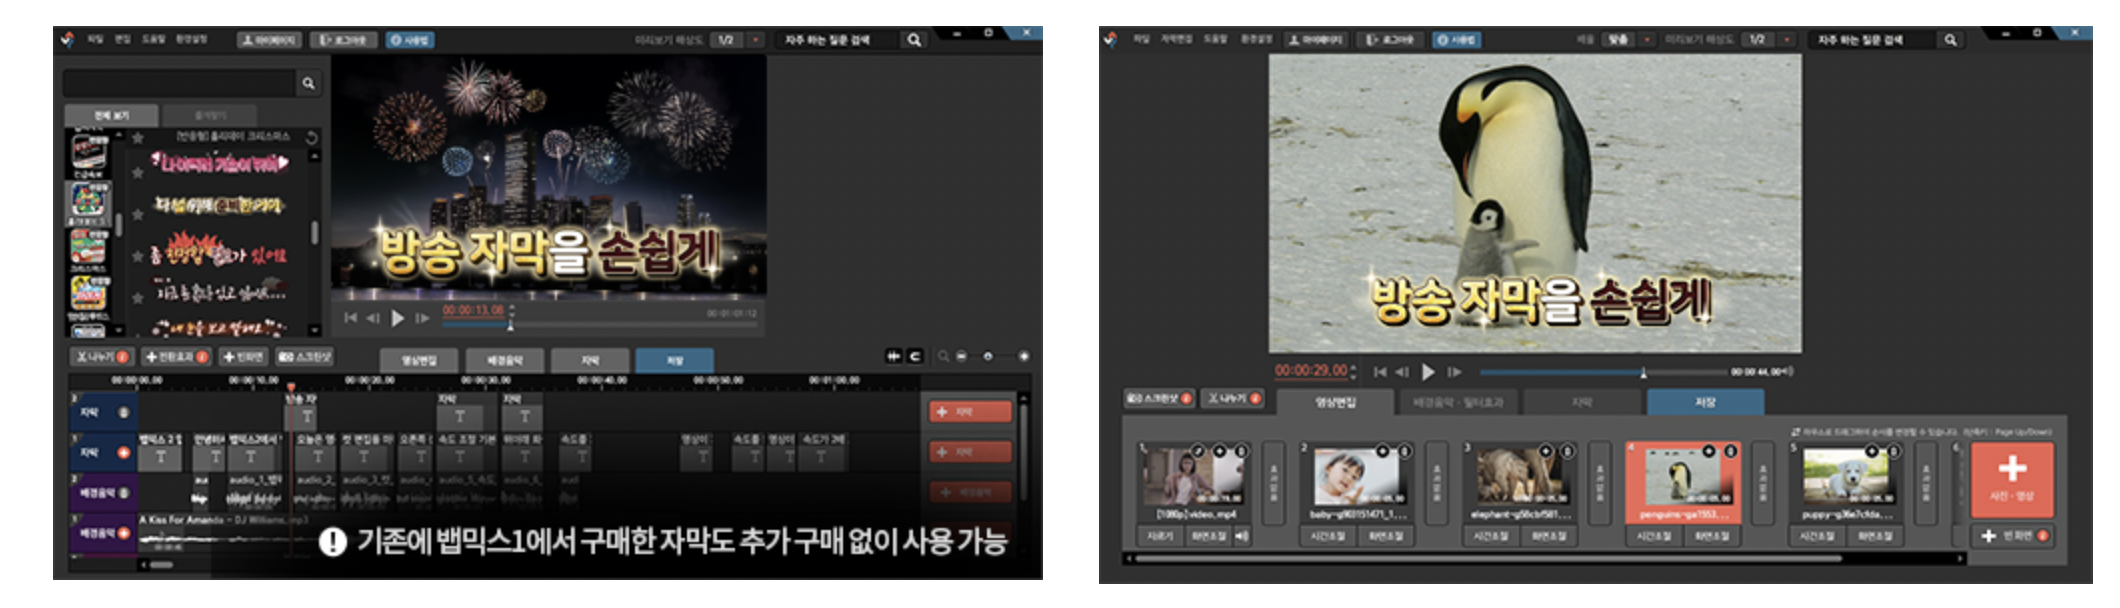2120x608 pixels.
Task: Select the video.mp4 clip thumbnail
Action: pos(1195,477)
